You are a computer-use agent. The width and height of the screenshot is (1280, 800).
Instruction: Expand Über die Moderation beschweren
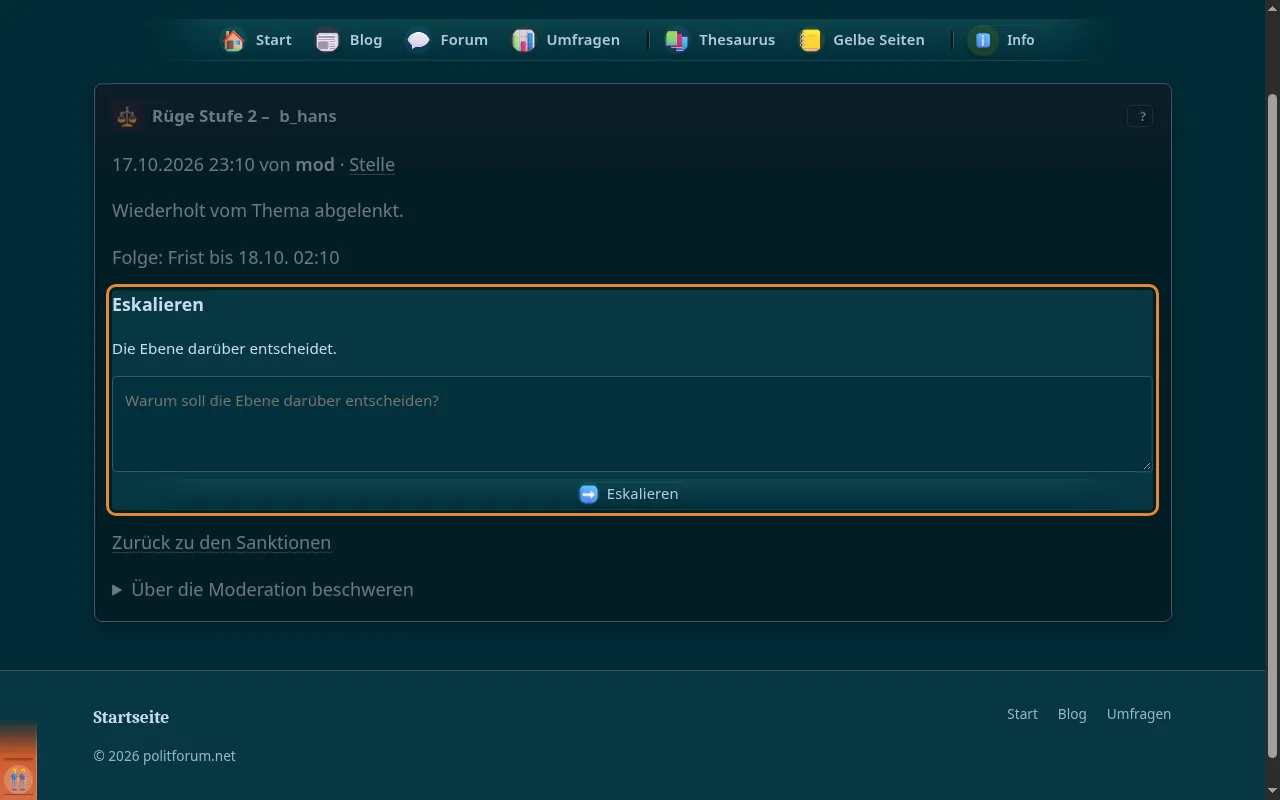263,589
